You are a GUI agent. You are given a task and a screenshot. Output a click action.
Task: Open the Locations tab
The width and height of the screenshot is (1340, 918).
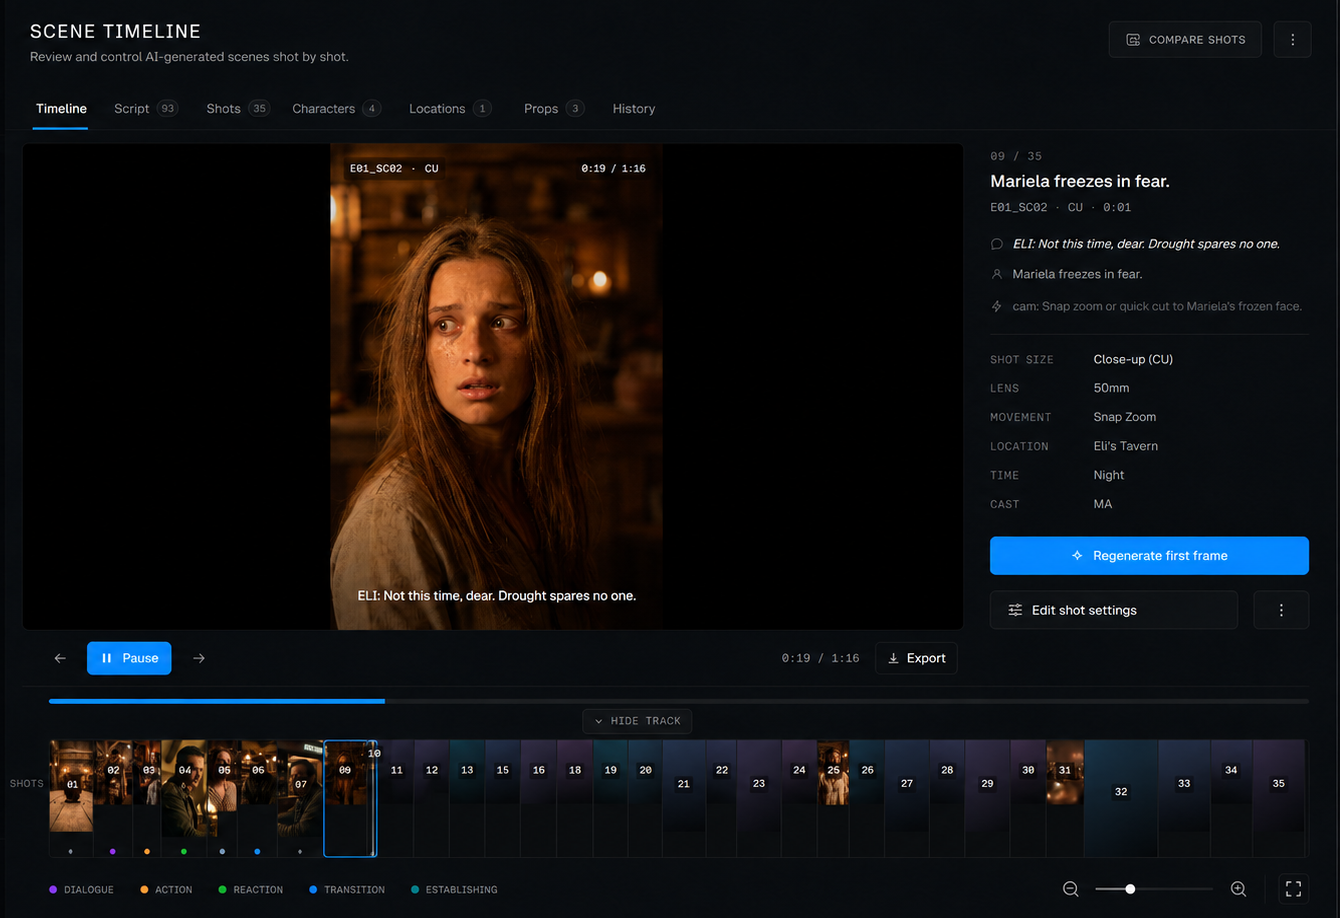(449, 109)
